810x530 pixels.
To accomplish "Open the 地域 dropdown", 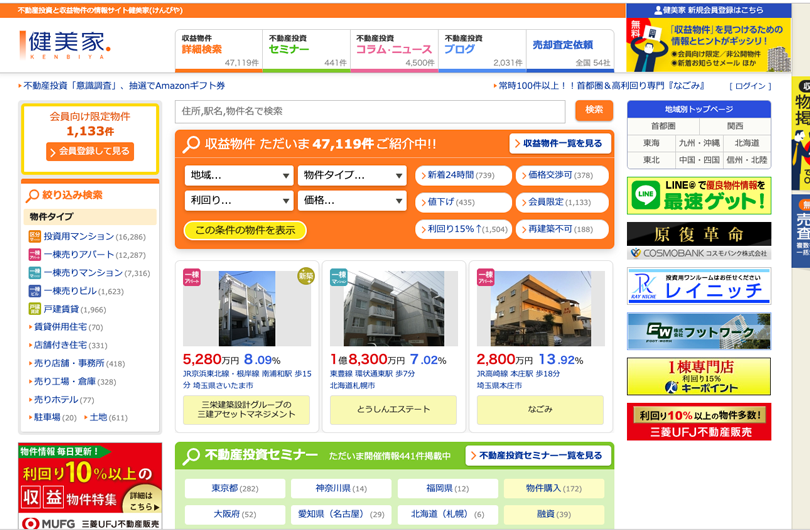I will 239,176.
